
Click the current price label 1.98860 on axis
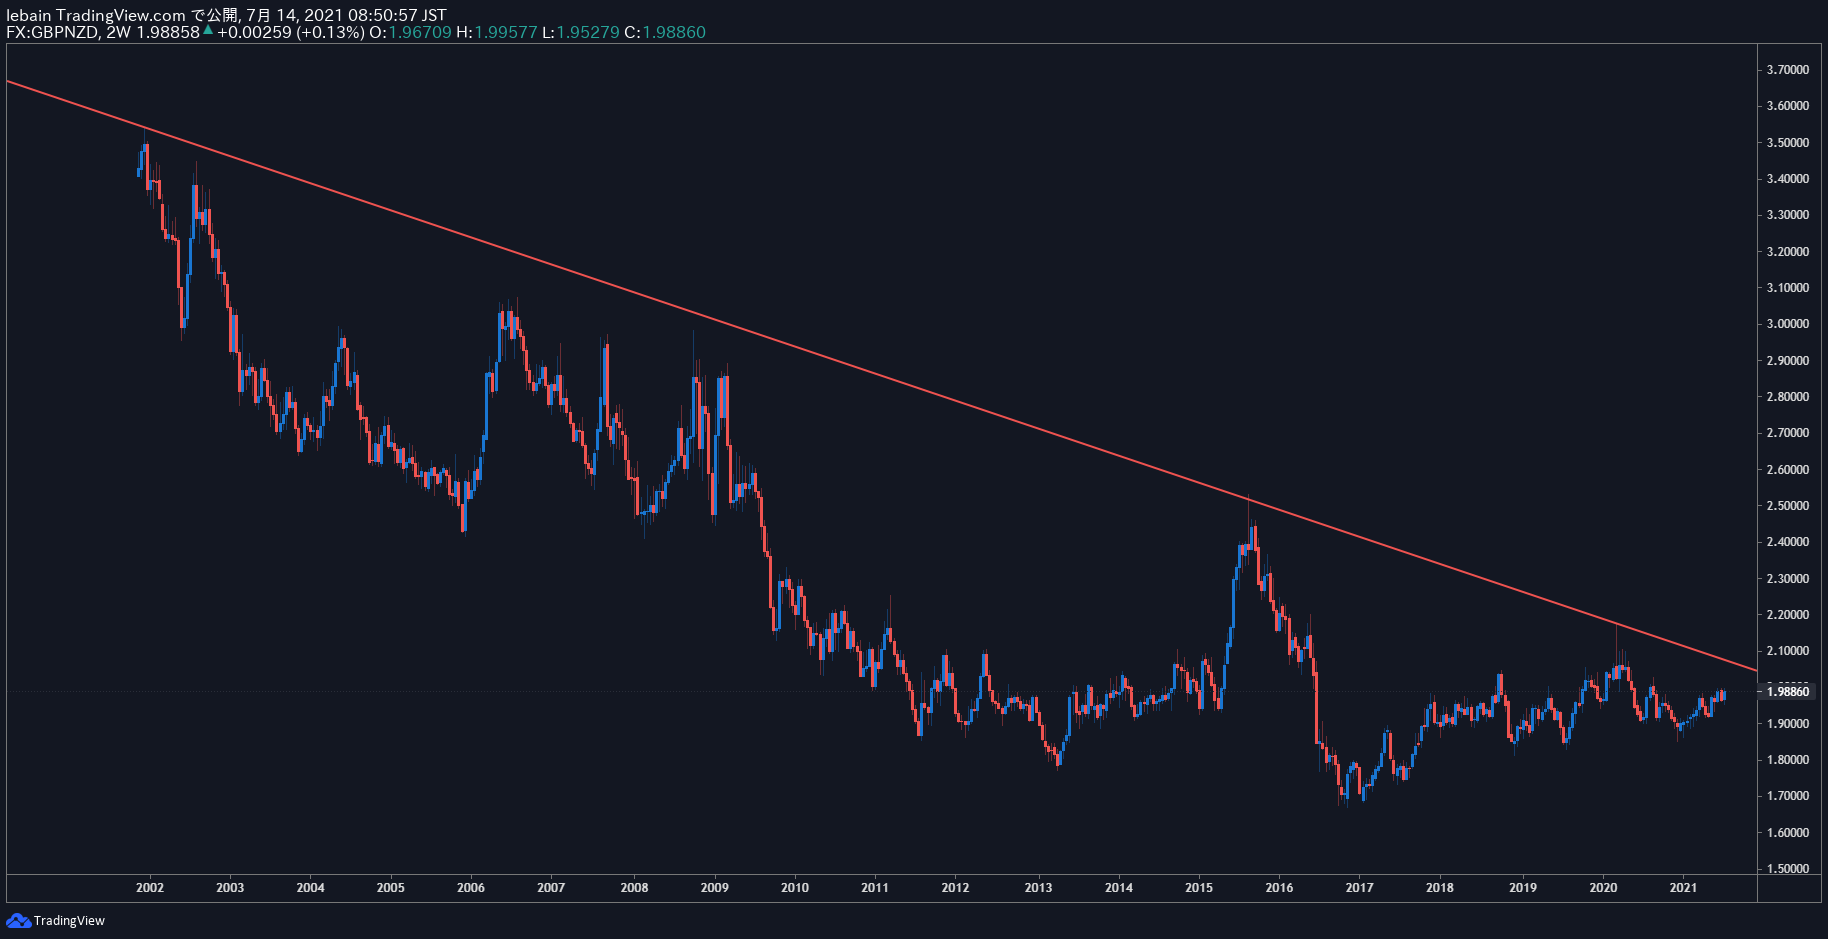pos(1788,691)
